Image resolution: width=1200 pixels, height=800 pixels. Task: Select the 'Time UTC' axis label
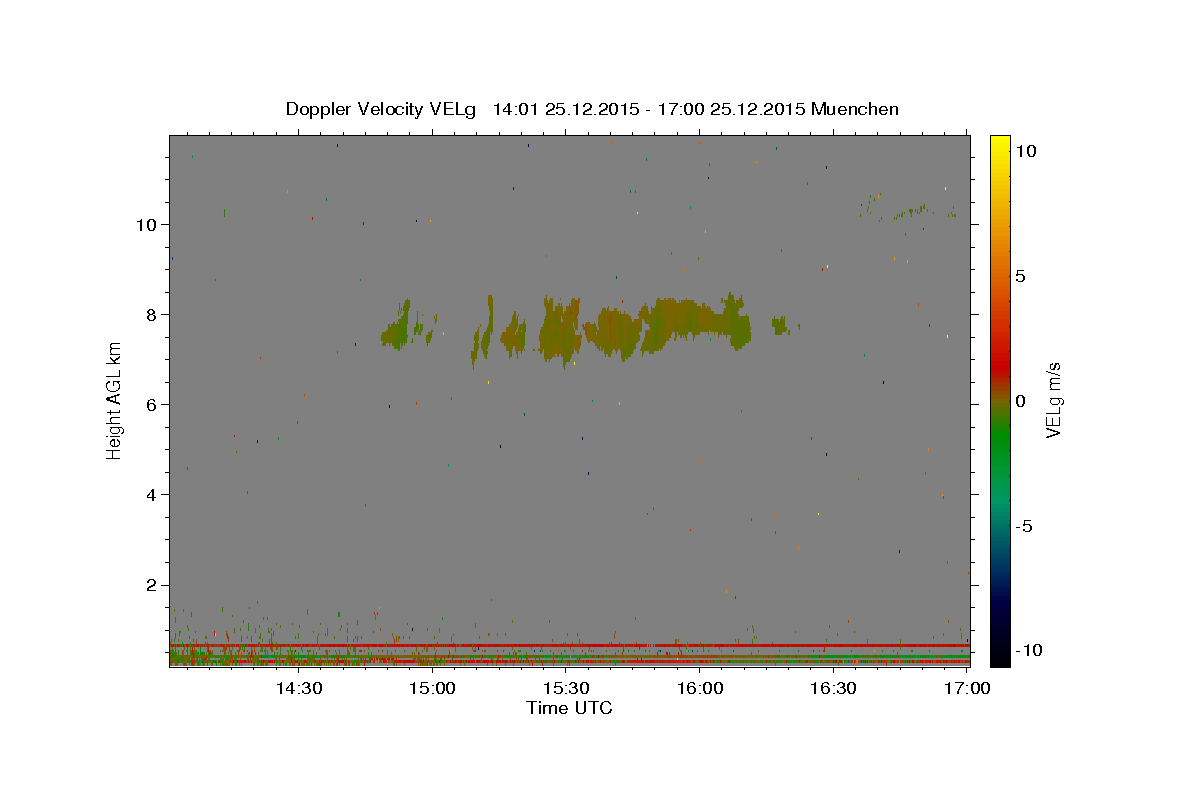569,708
